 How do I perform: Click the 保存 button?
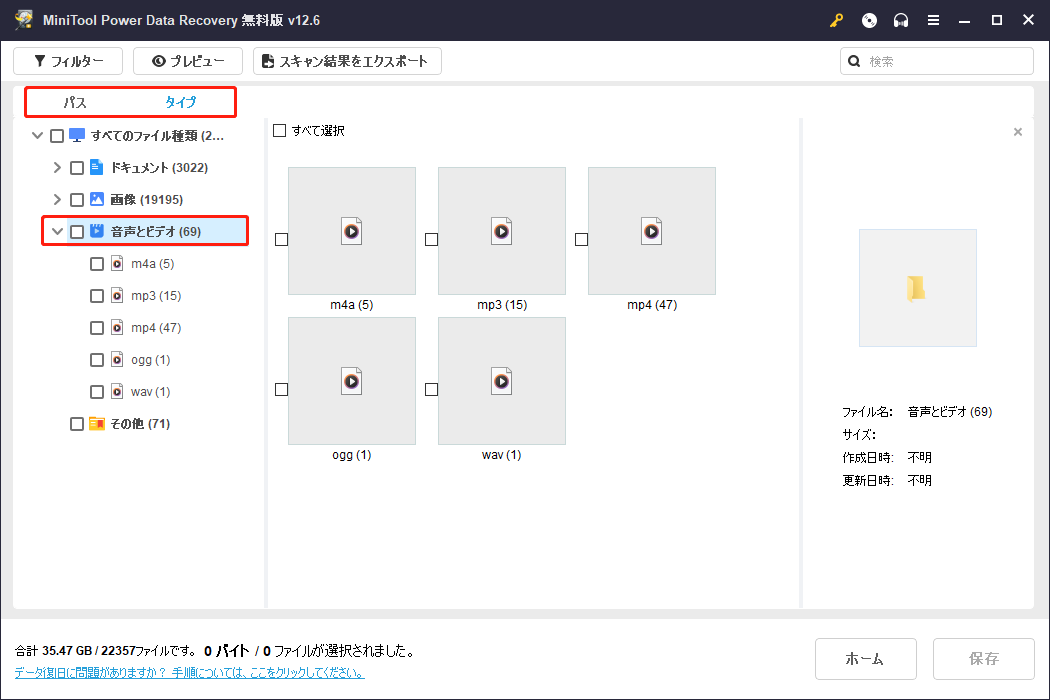(x=983, y=658)
